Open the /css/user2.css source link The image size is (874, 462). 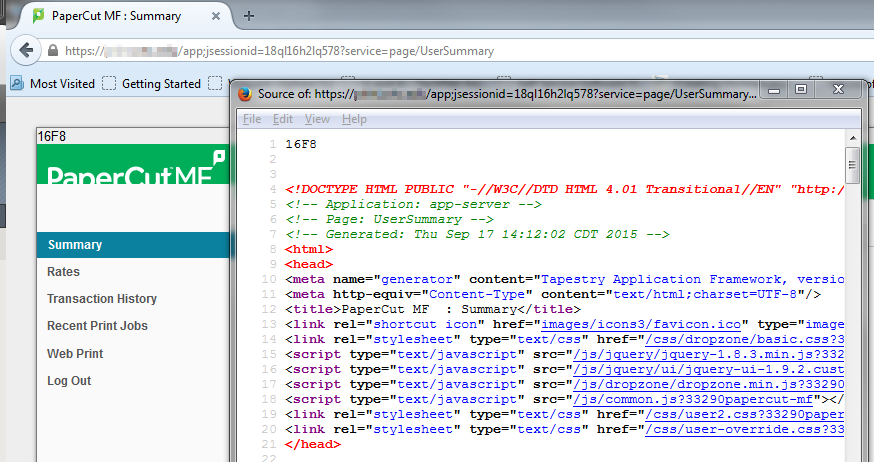coord(744,415)
